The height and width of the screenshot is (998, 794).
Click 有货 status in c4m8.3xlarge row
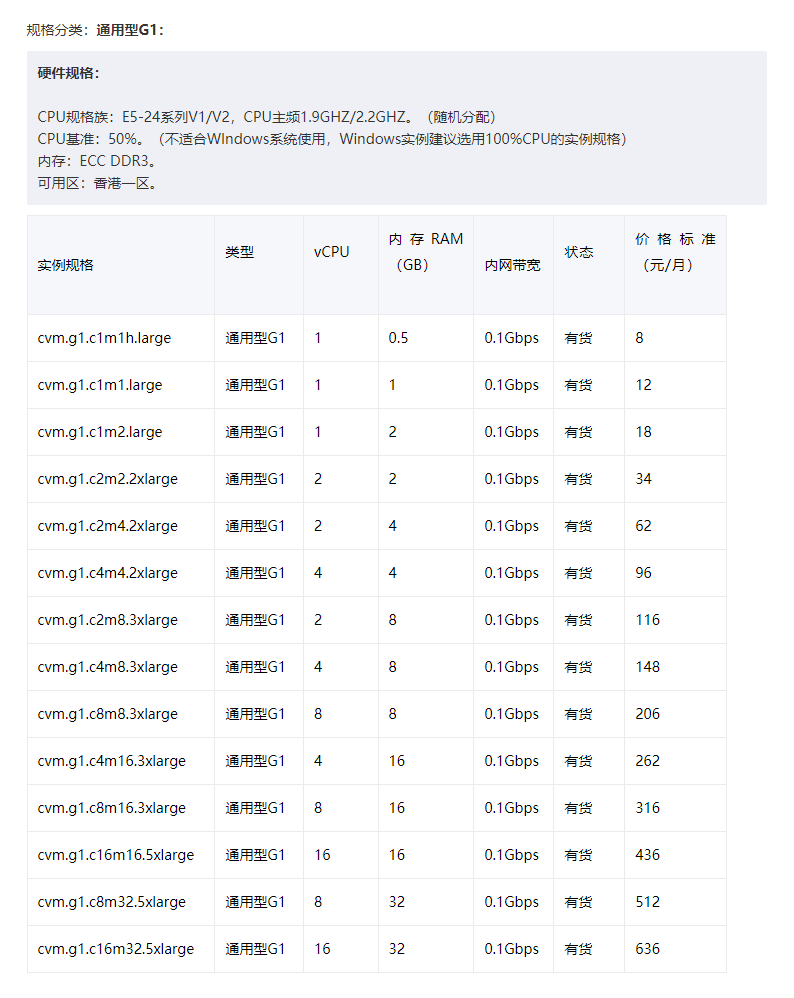(x=579, y=667)
